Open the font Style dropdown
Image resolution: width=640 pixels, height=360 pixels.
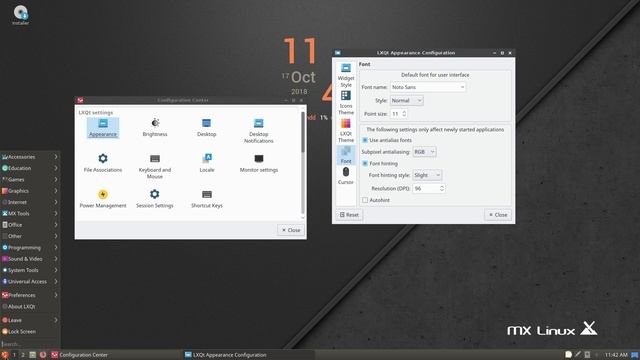point(406,100)
